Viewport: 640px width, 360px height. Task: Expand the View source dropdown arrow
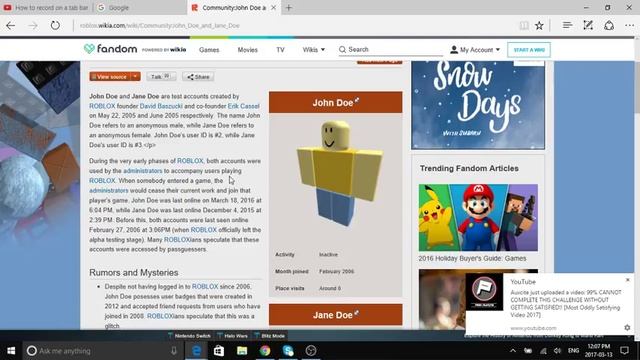135,77
